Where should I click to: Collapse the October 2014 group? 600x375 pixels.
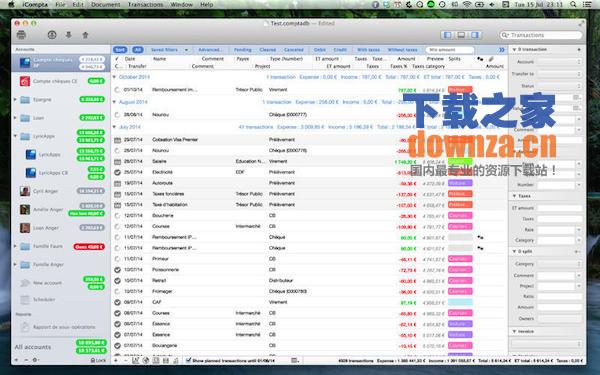pos(114,77)
